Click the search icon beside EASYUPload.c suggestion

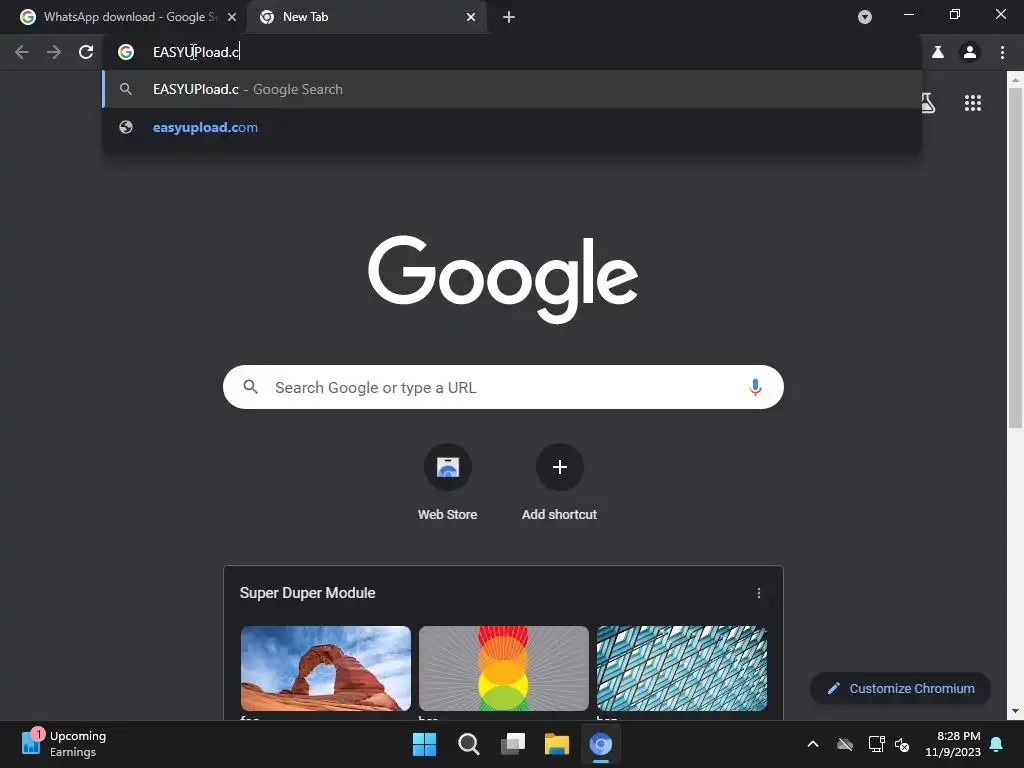126,89
